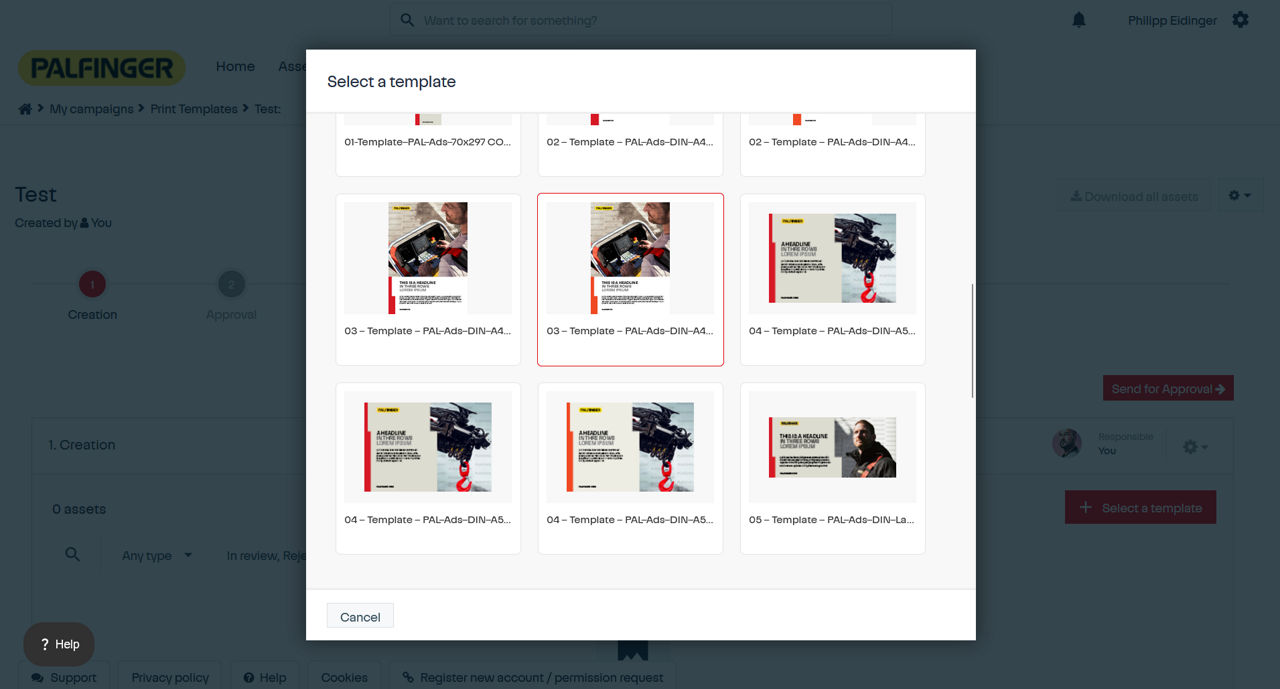The height and width of the screenshot is (689, 1280).
Task: Open the Home menu item
Action: [235, 67]
